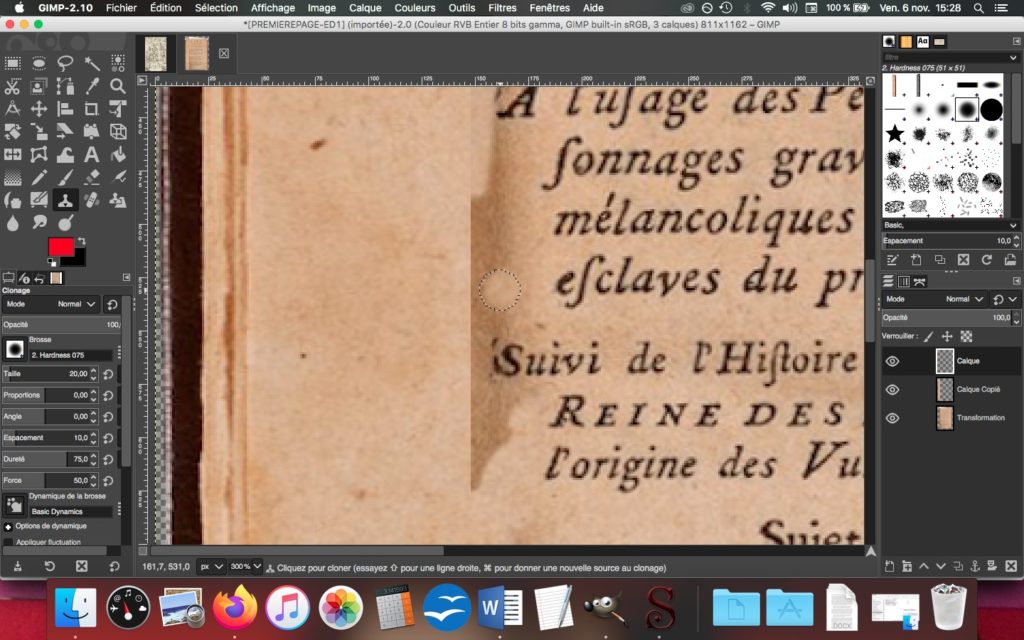The image size is (1024, 640).
Task: Select the Warp Transform wave tool
Action: click(65, 155)
